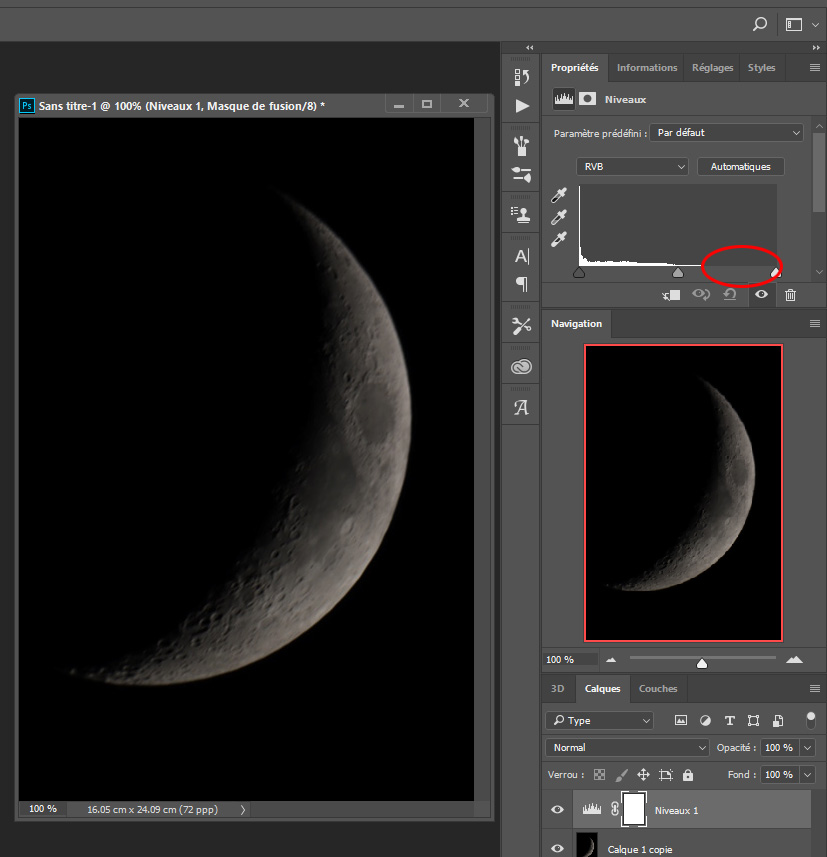Screen dimensions: 827x857
Task: Toggle clip adjustment to layer below
Action: [x=671, y=295]
